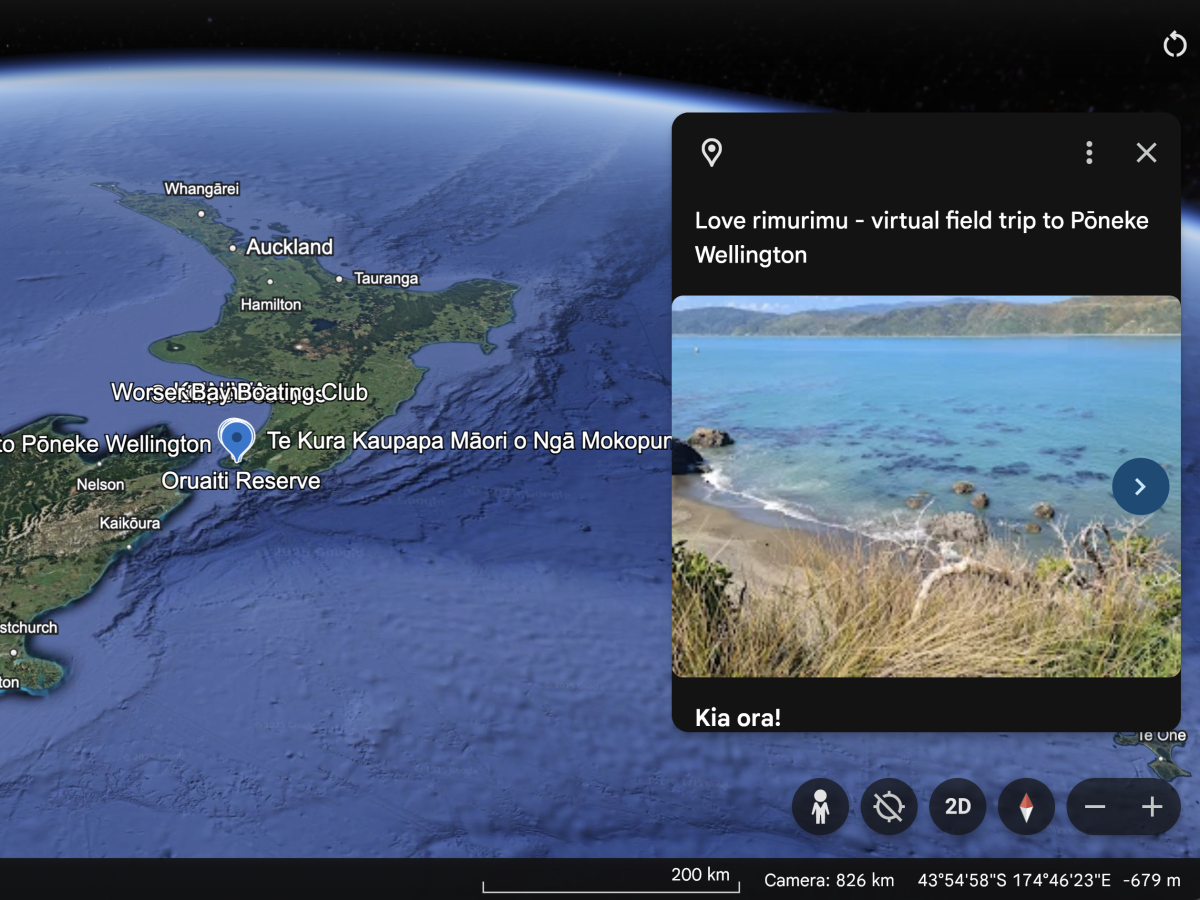Click the Te One map label

[1162, 735]
